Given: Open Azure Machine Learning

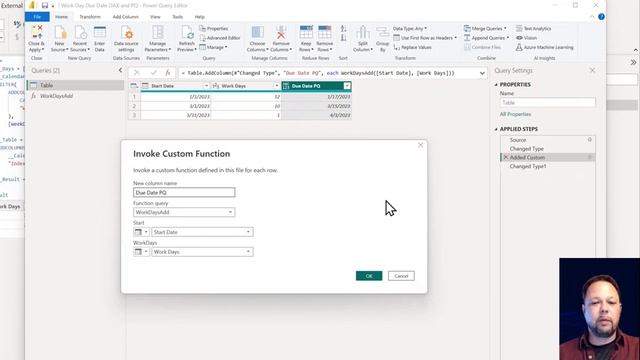Looking at the screenshot, I should [x=544, y=47].
